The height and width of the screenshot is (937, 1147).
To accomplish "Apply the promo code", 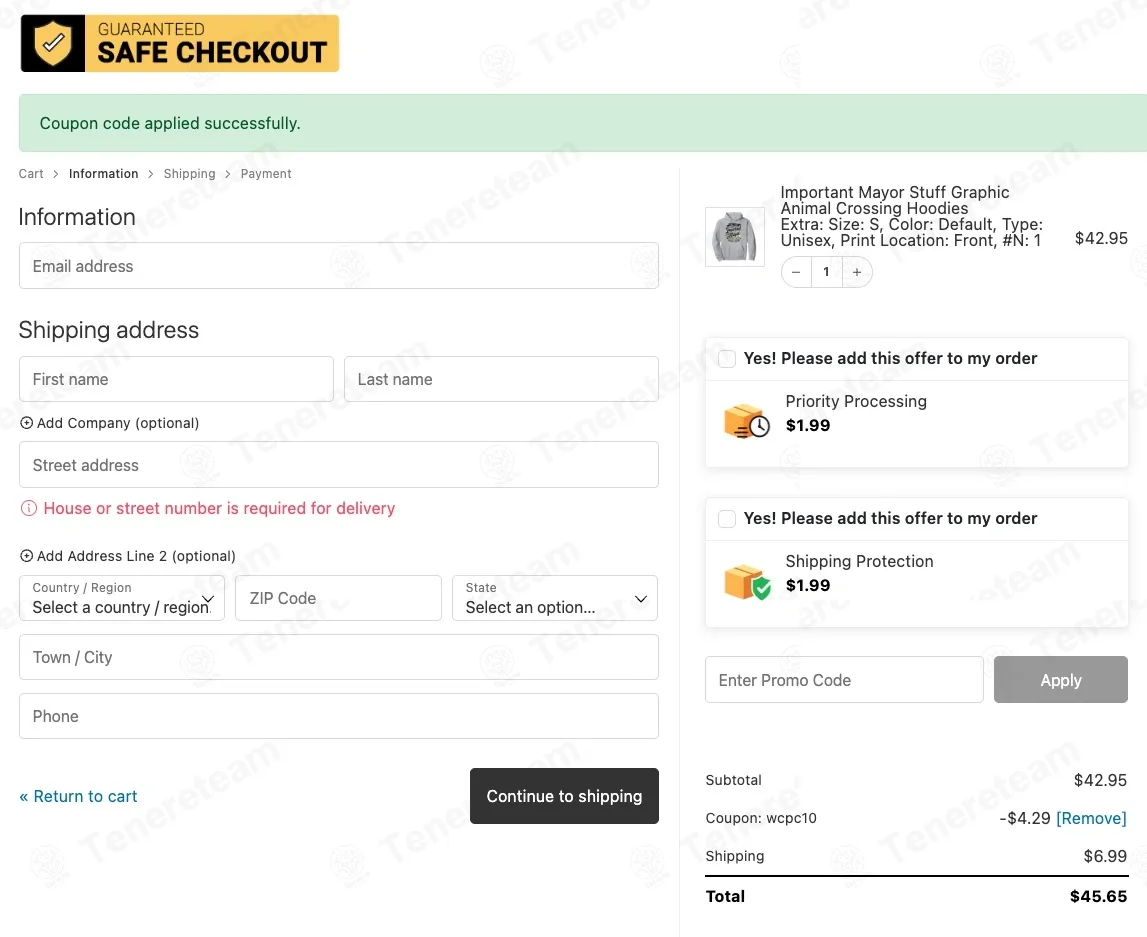I will tap(1061, 680).
